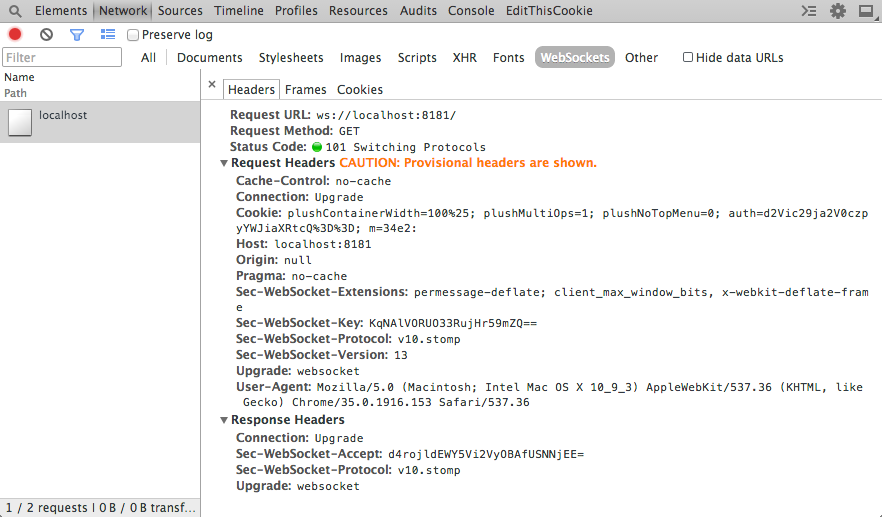The image size is (882, 517).
Task: Collapse the Request Headers section
Action: (x=224, y=163)
